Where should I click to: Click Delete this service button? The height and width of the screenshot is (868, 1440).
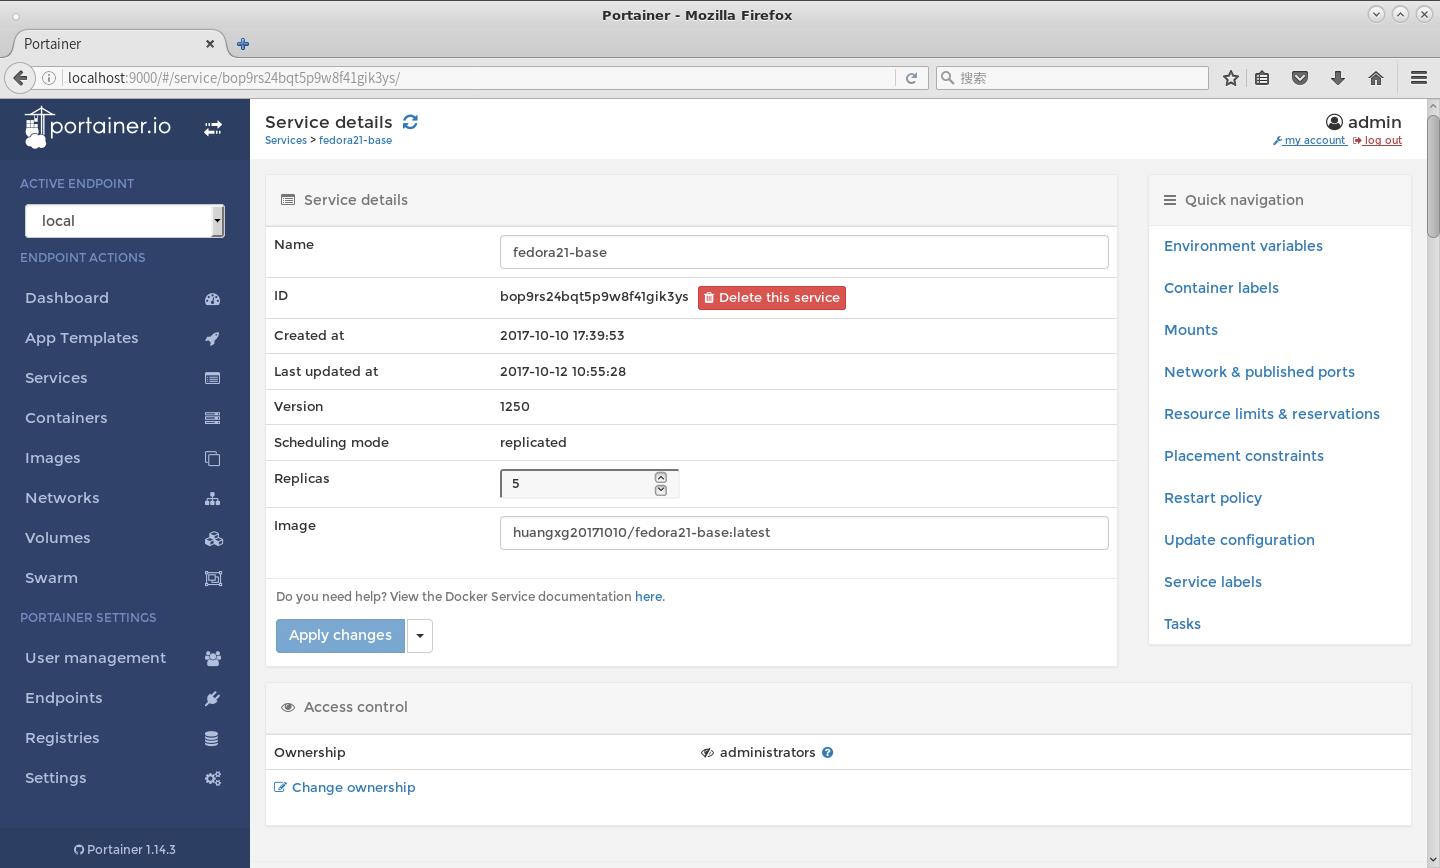[x=772, y=297]
